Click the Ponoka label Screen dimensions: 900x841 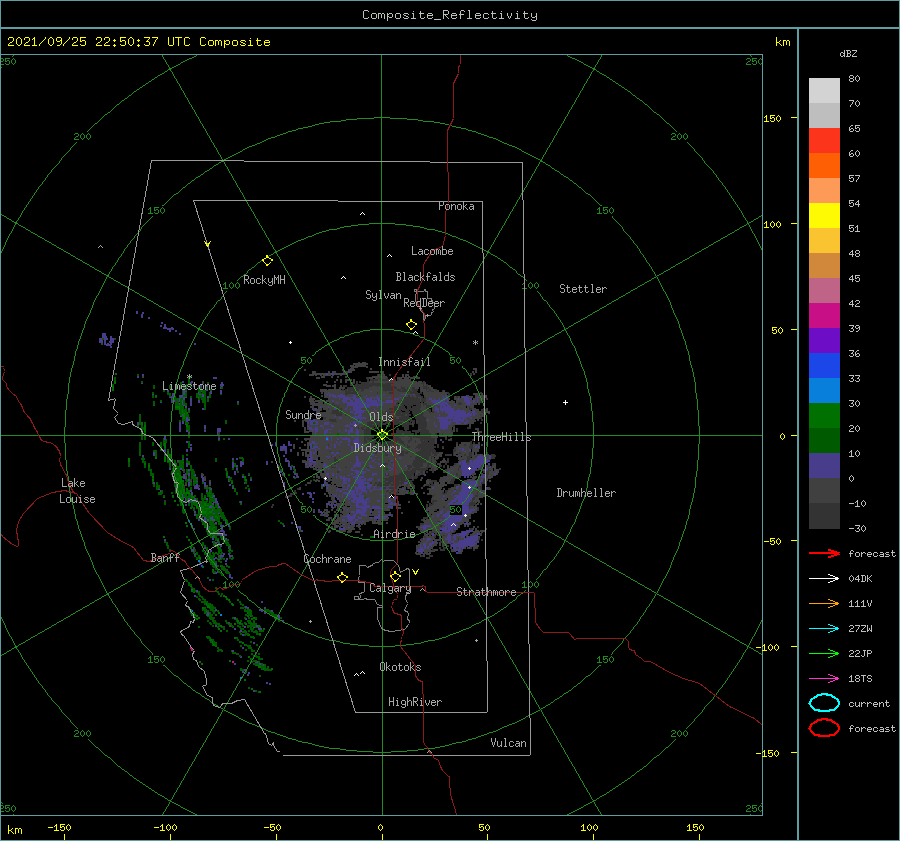click(x=456, y=206)
